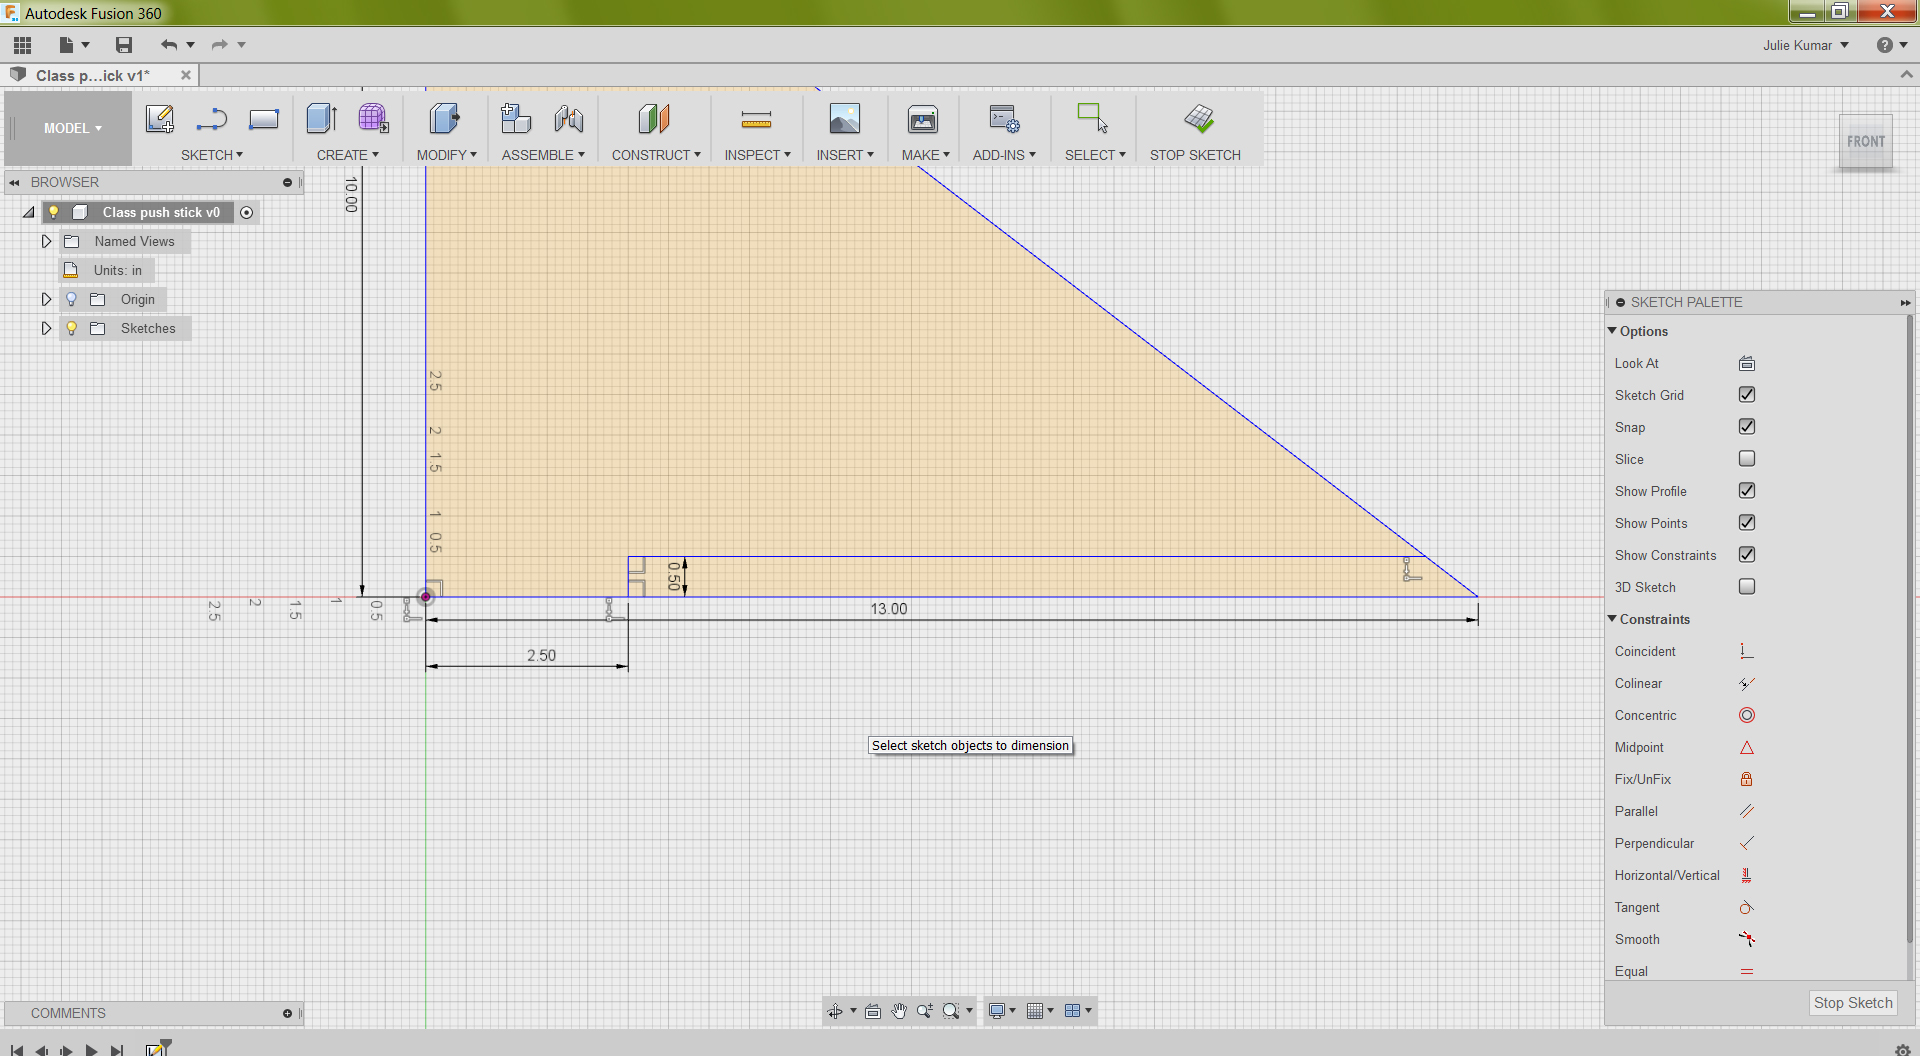Toggle visibility bulb of Sketches folder

pos(72,328)
